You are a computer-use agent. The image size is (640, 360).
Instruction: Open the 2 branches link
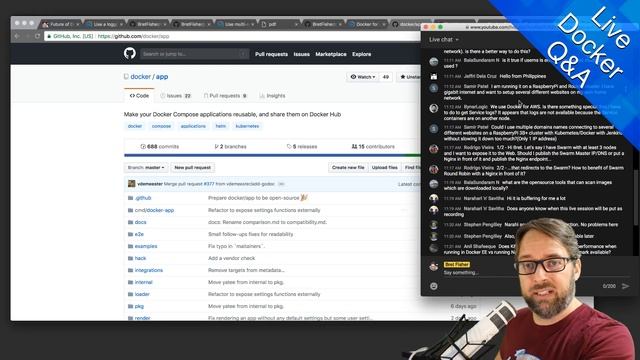pos(230,147)
